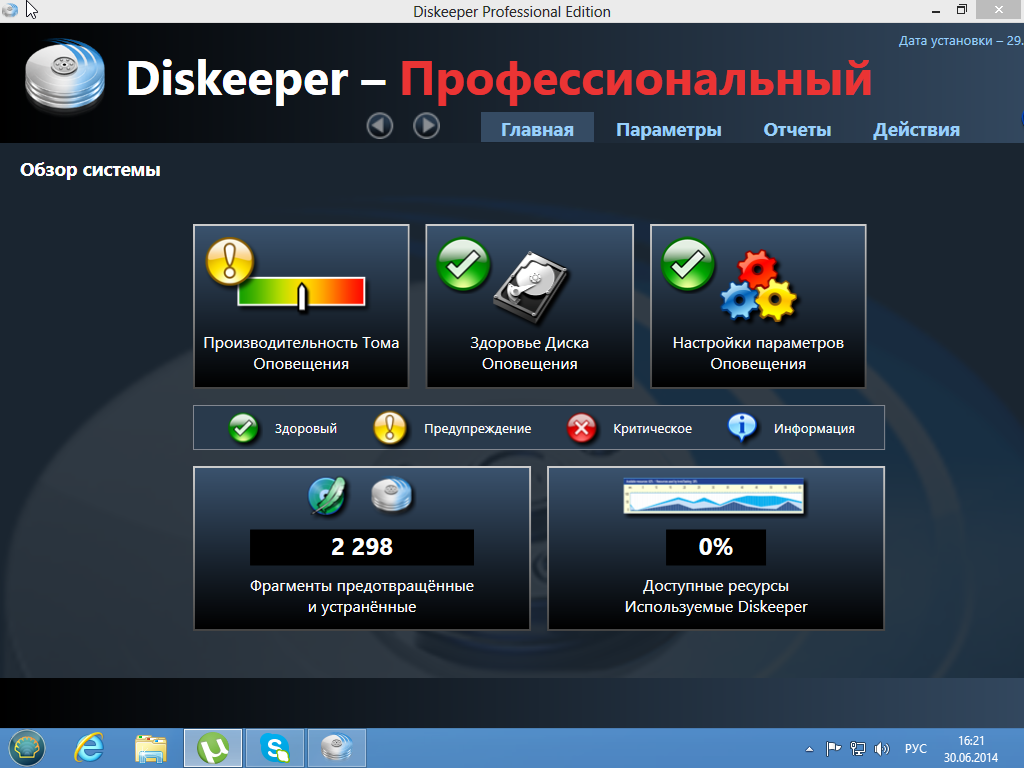Click the Здоровый legend label

[x=306, y=429]
